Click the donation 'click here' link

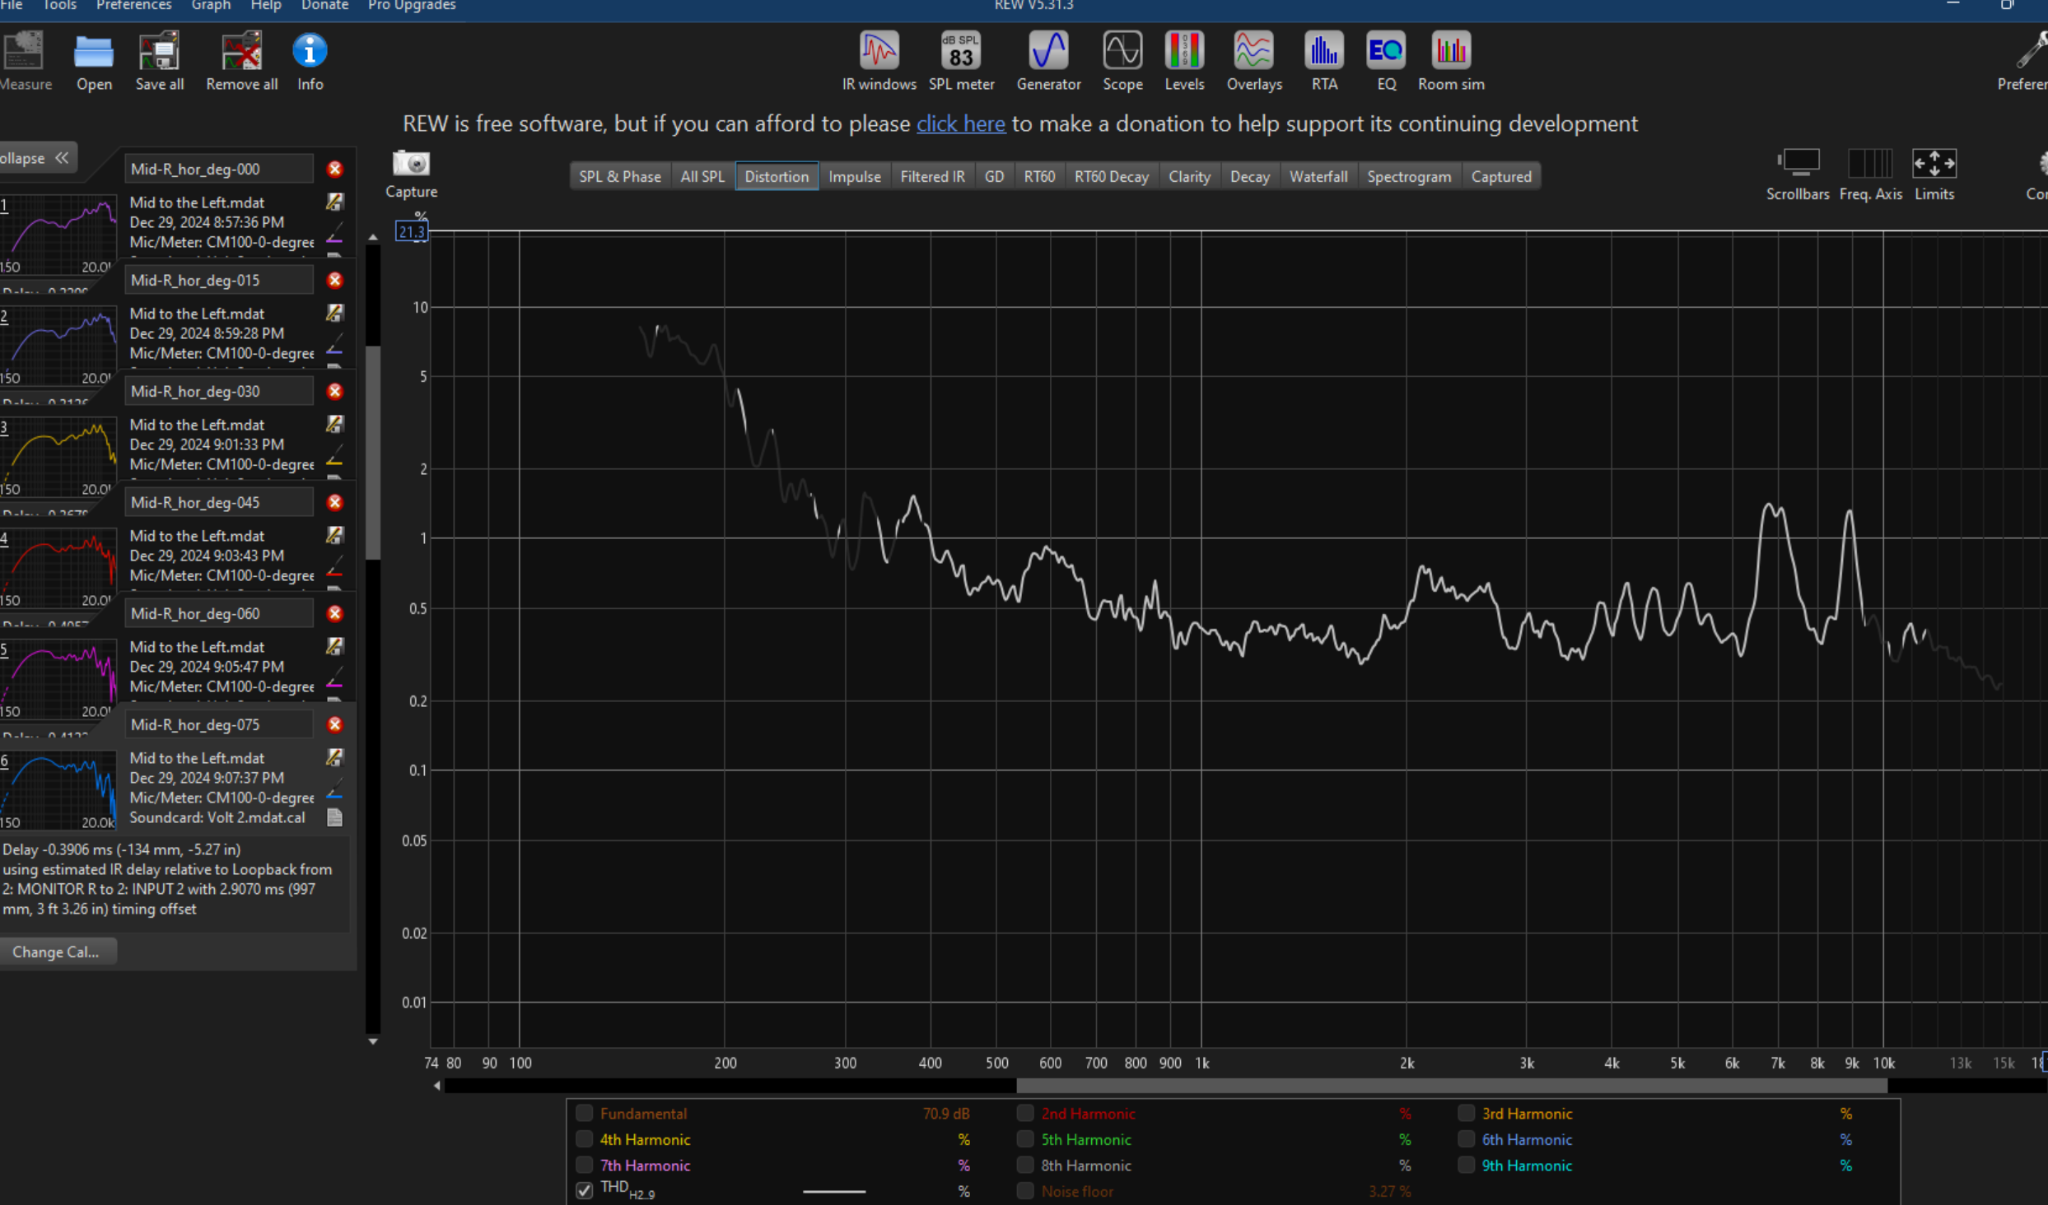pyautogui.click(x=960, y=124)
